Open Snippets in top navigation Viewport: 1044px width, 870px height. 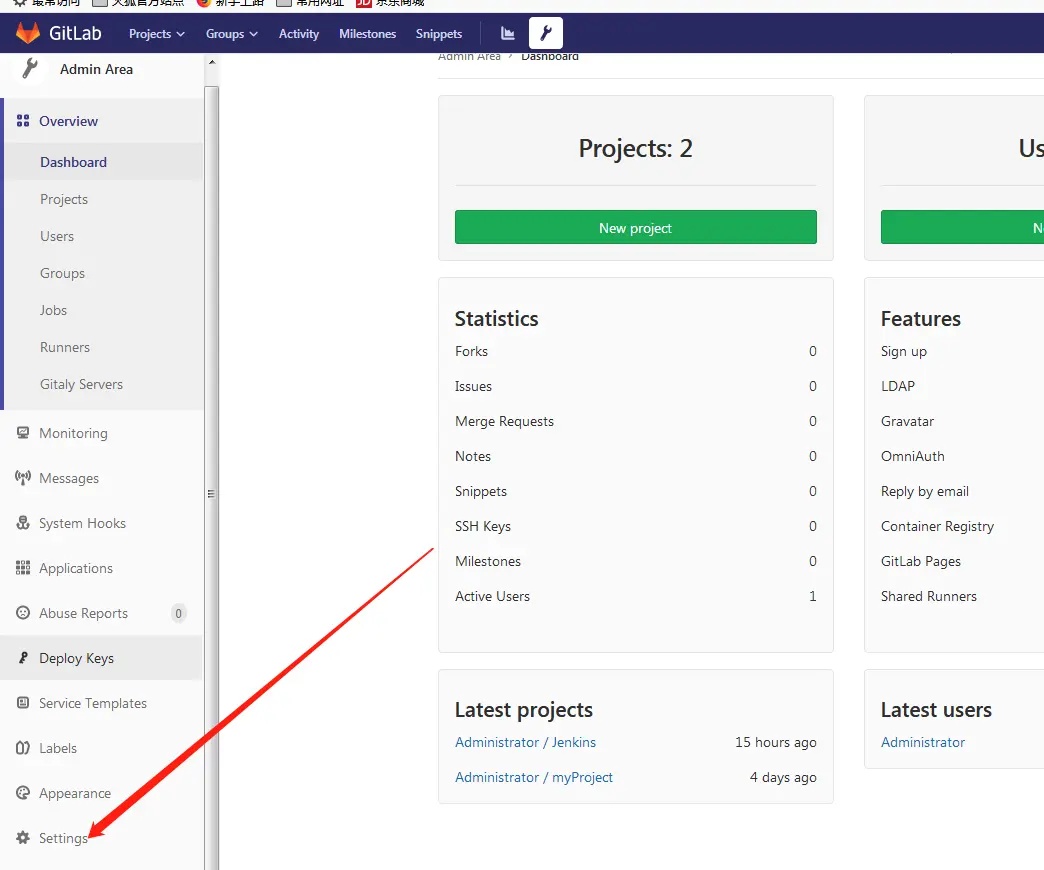point(439,34)
